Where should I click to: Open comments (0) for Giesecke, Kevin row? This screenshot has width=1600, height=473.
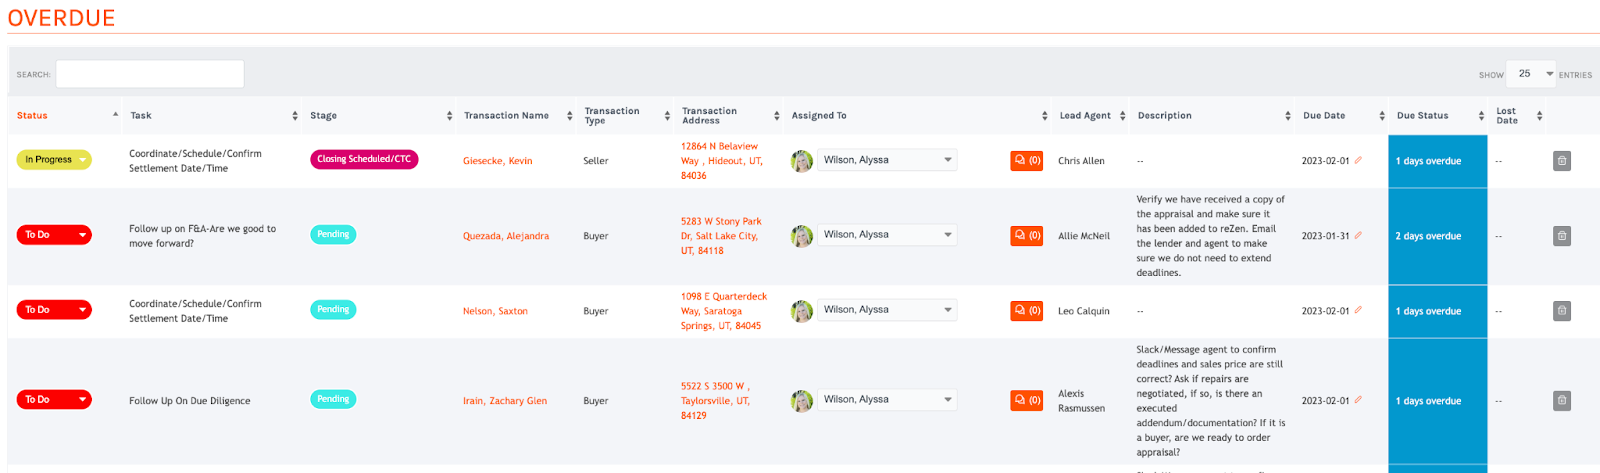(1027, 160)
